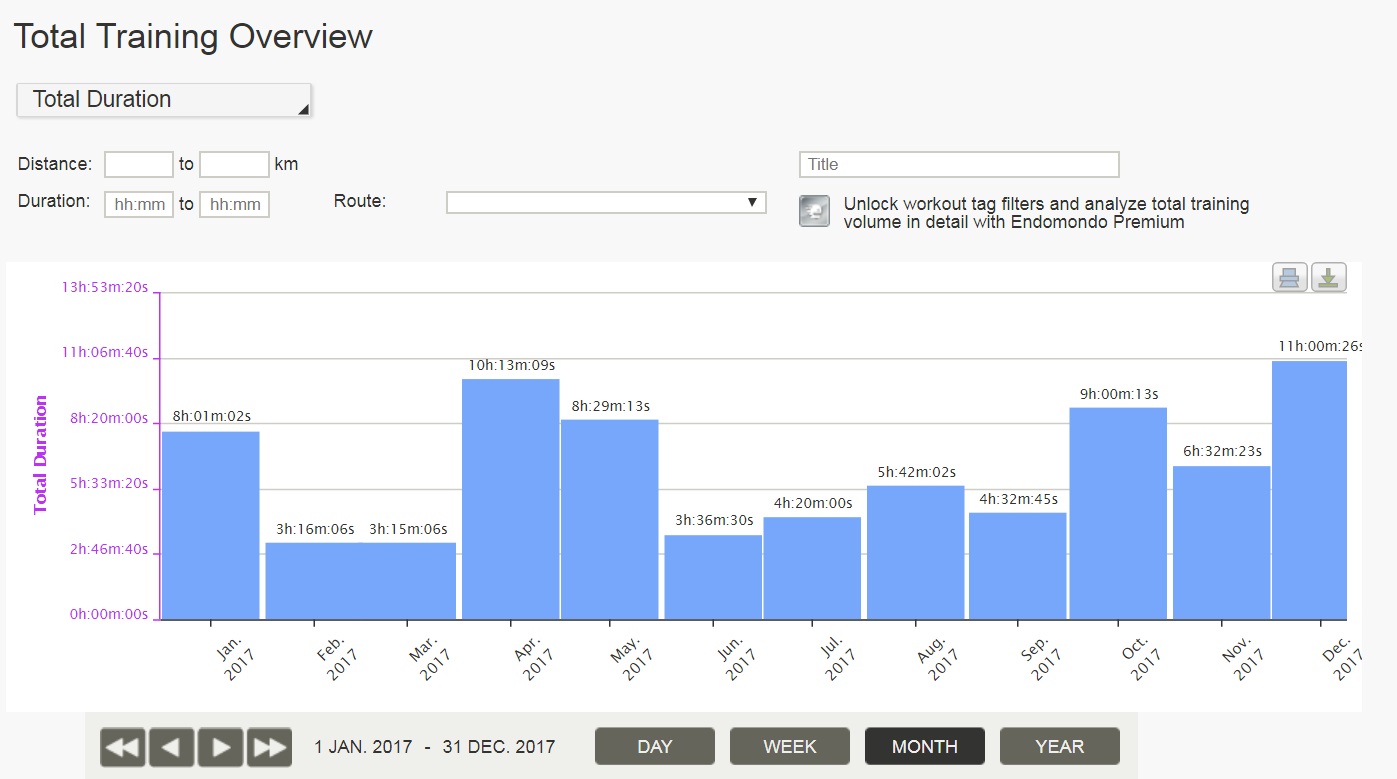Click the Mar. 2017 bar
1397x779 pixels.
[x=409, y=581]
